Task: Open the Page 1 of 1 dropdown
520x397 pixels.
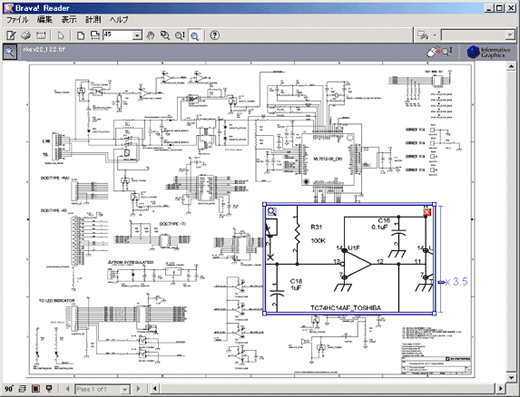Action: point(125,389)
